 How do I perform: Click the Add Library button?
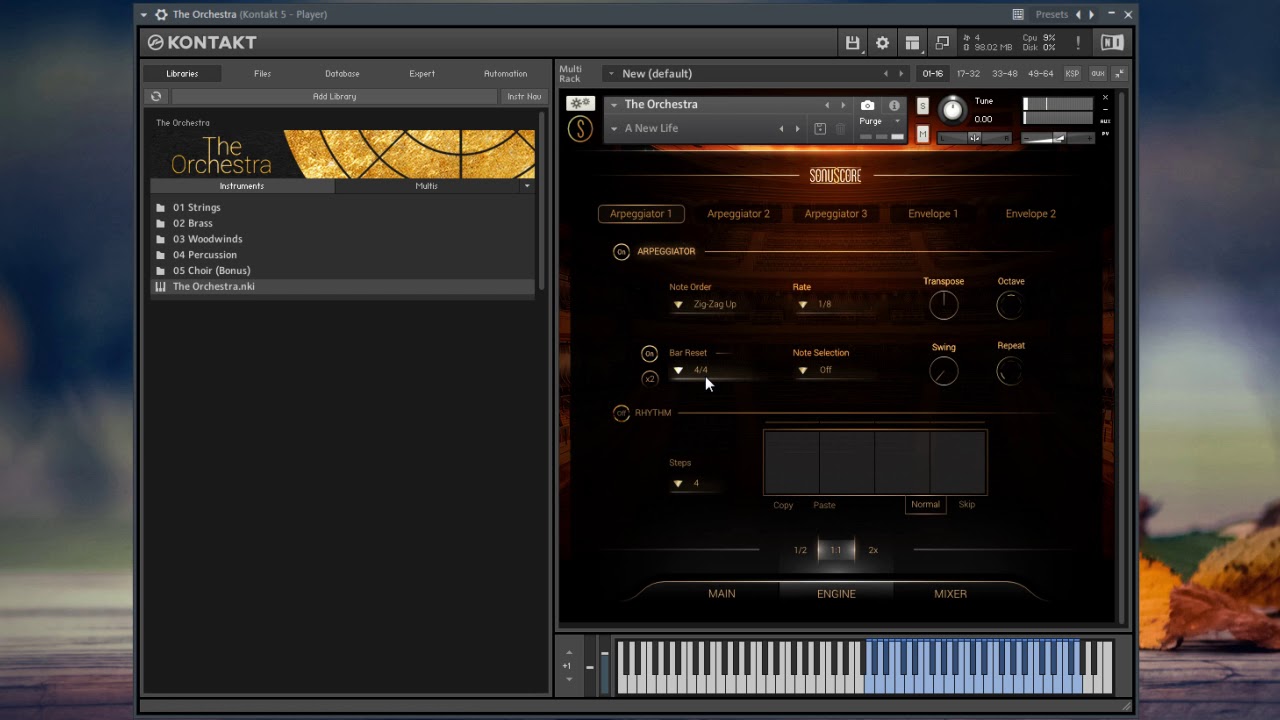[x=334, y=97]
